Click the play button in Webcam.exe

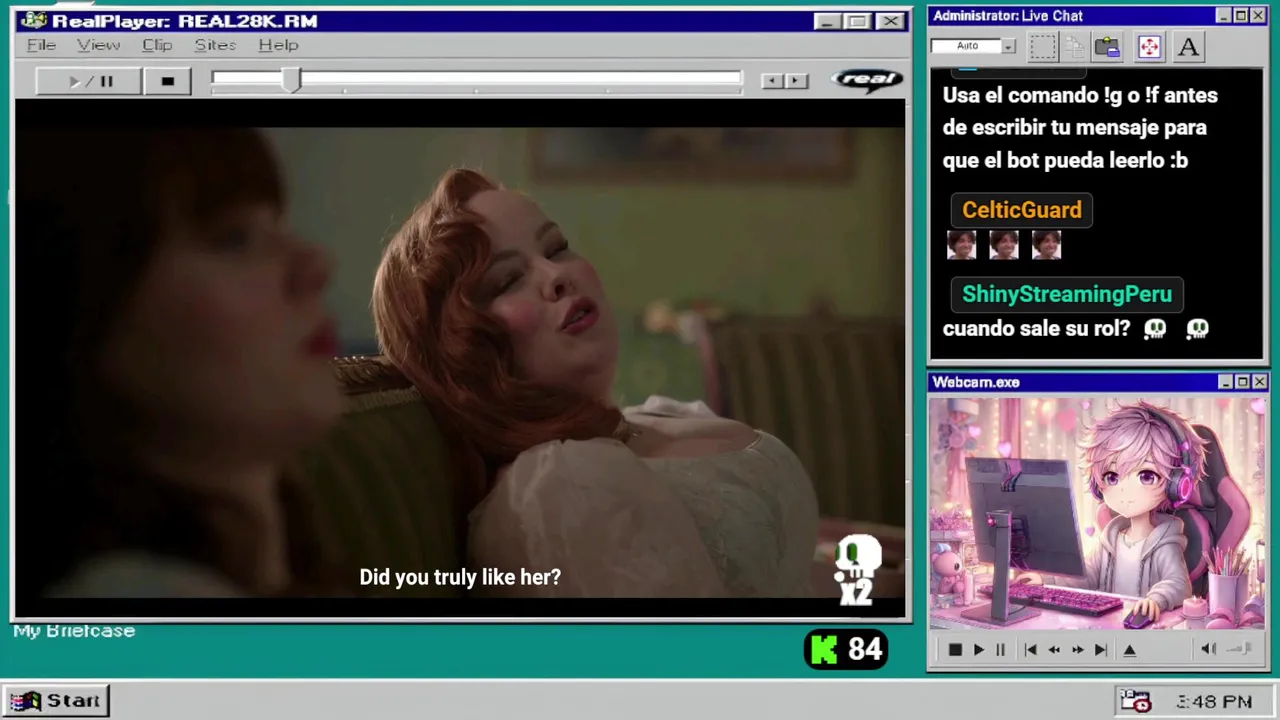tap(979, 650)
